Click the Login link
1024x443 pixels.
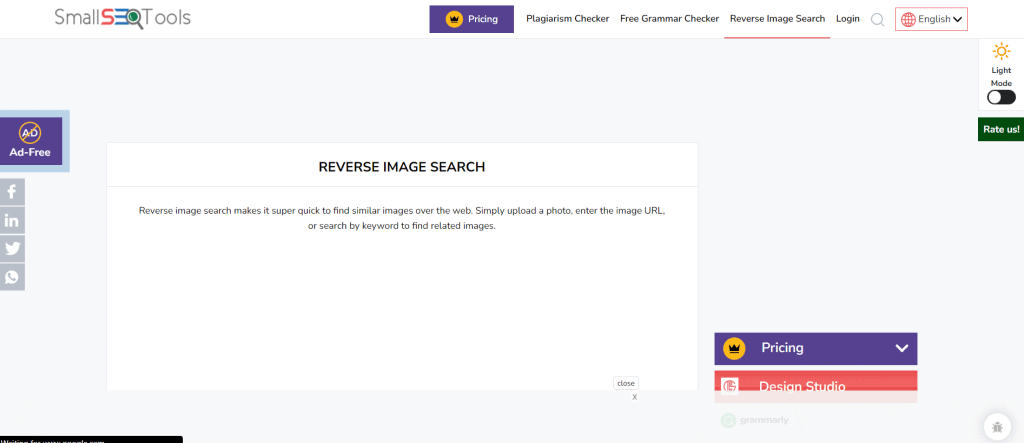tap(848, 19)
